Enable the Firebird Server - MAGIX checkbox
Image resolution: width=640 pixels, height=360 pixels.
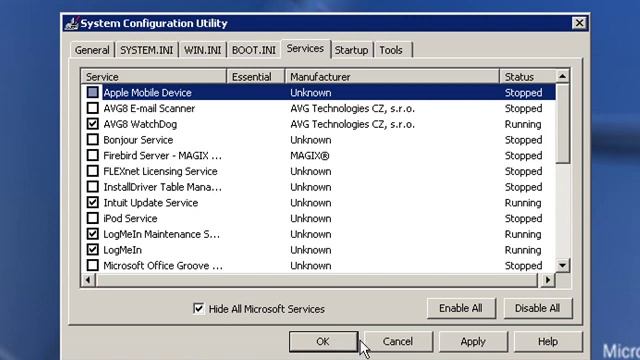pos(93,155)
